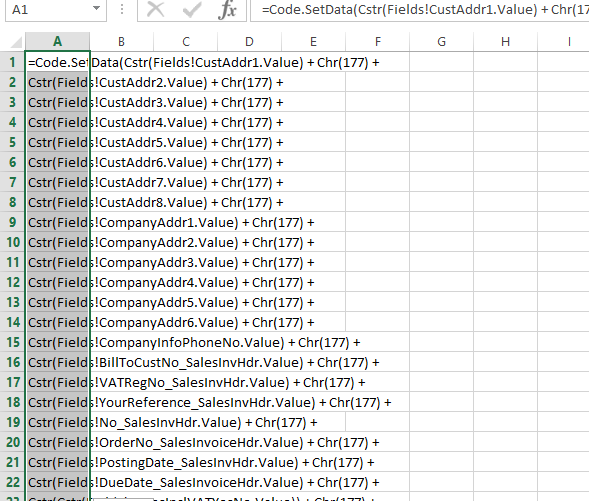Select column B header

click(121, 41)
